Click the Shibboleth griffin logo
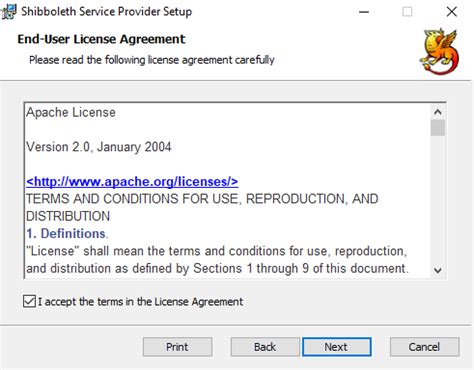Screen dimensions: 474x370 click(x=439, y=51)
